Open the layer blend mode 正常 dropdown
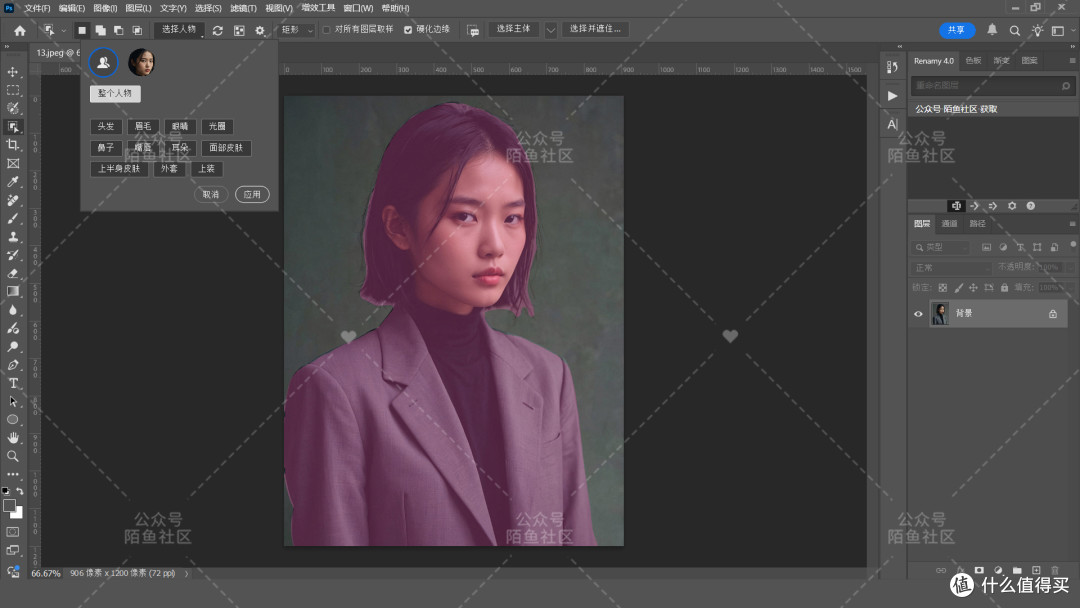The image size is (1080, 608). [951, 267]
